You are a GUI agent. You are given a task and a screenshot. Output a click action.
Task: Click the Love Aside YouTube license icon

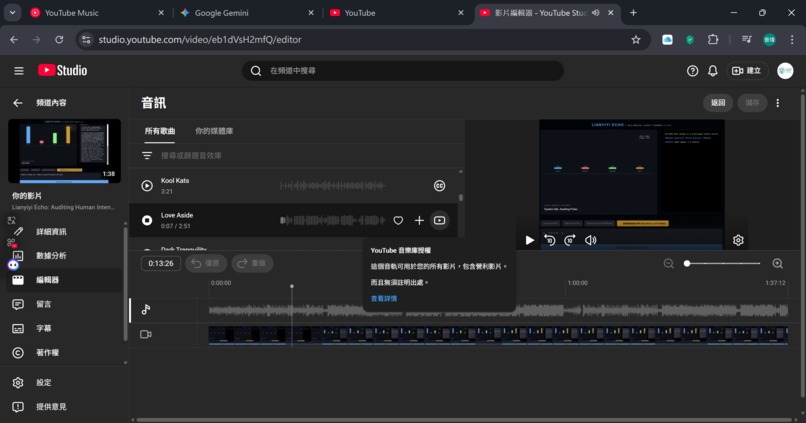[439, 220]
